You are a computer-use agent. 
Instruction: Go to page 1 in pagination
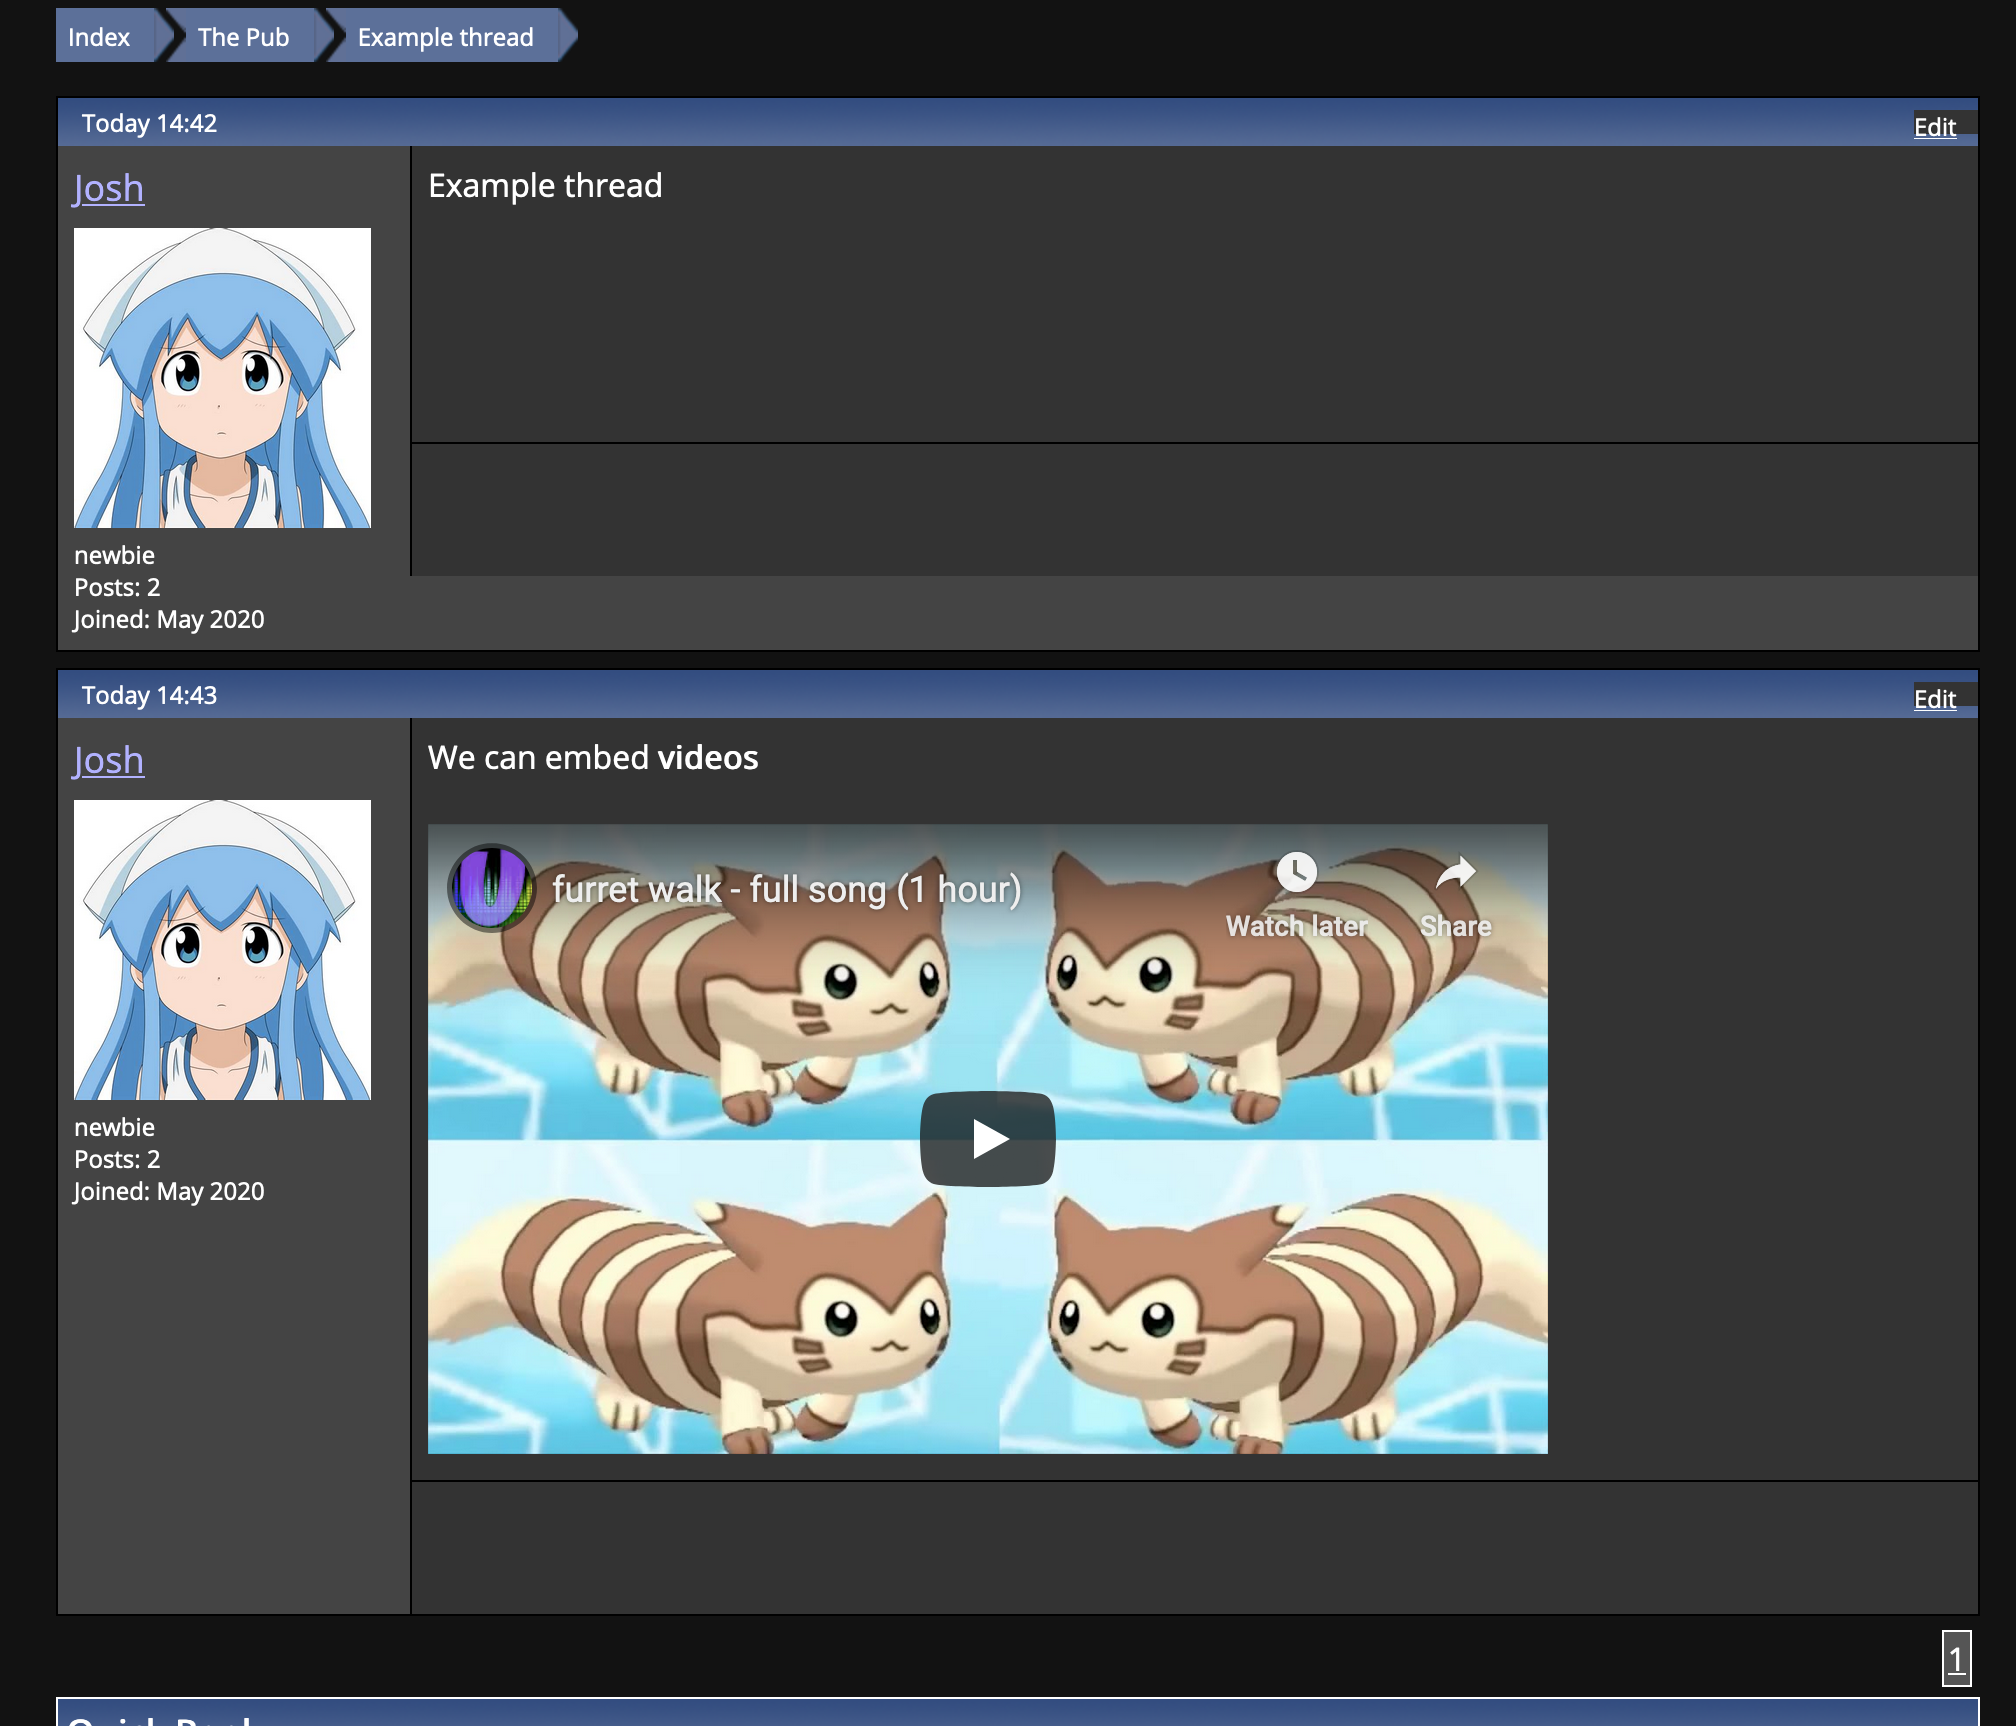[x=1956, y=1658]
